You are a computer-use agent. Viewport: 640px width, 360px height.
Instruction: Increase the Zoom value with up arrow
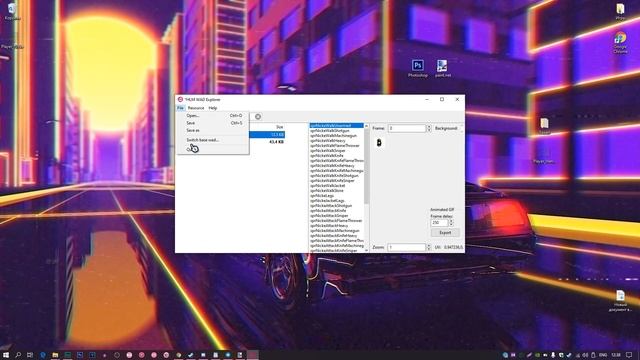429,246
